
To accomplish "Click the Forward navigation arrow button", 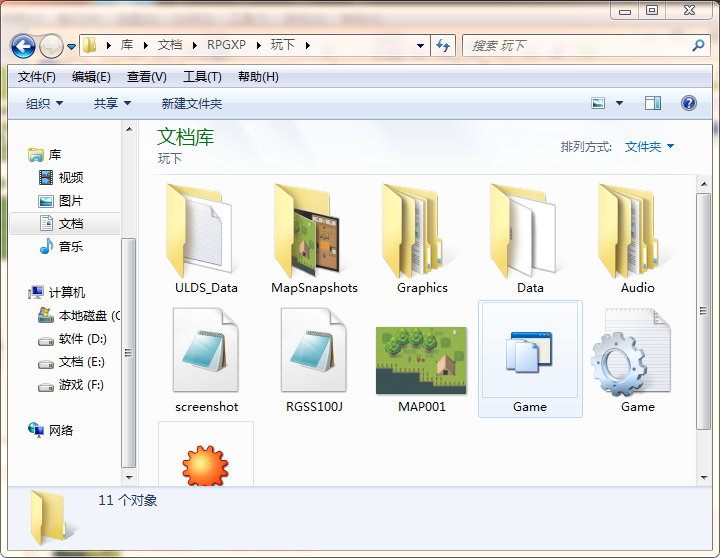I will pos(51,46).
